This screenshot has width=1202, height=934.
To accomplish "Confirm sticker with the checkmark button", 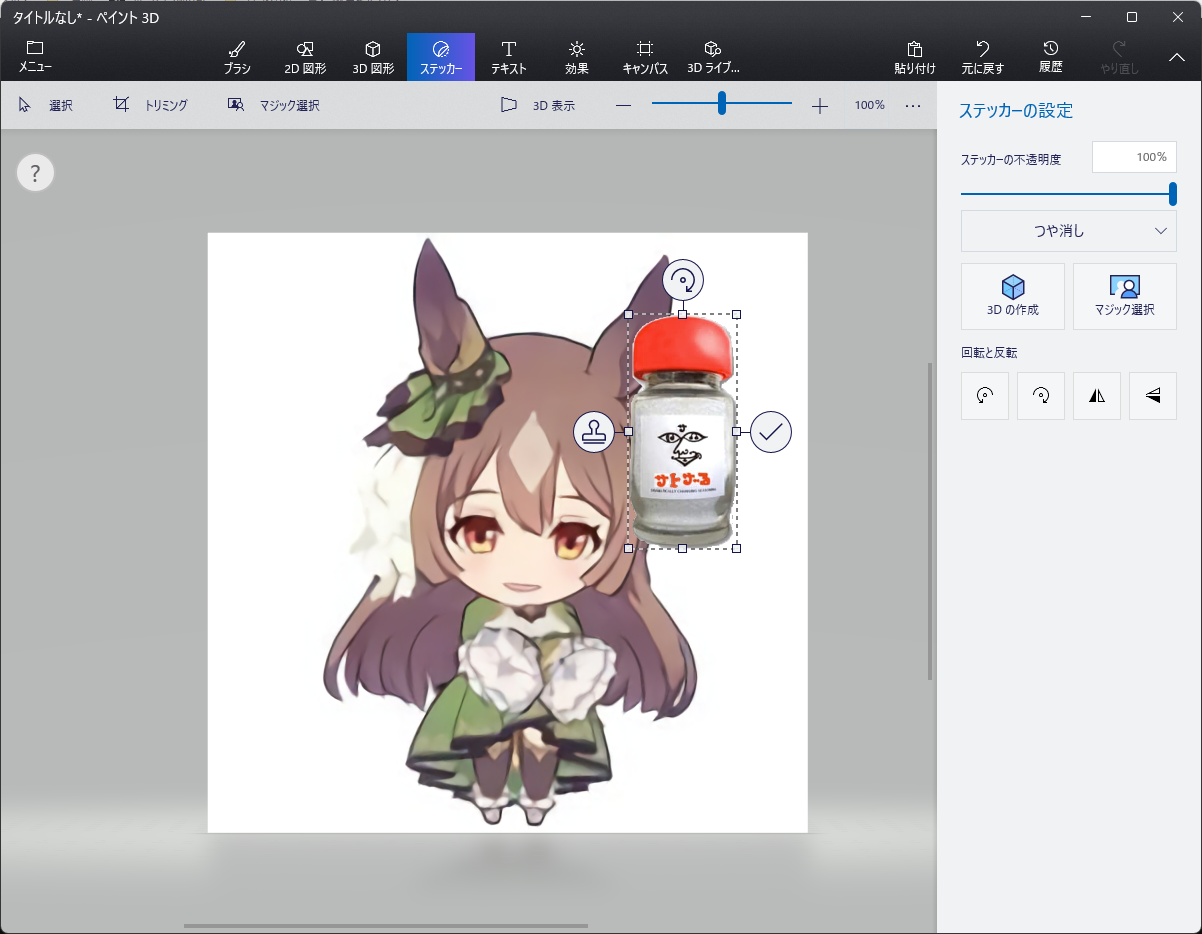I will tap(771, 432).
